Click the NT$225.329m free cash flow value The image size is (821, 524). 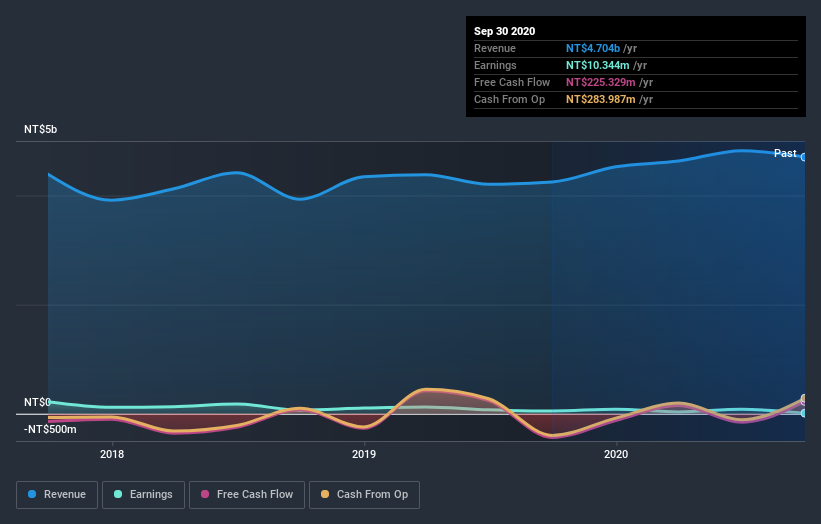click(x=601, y=82)
